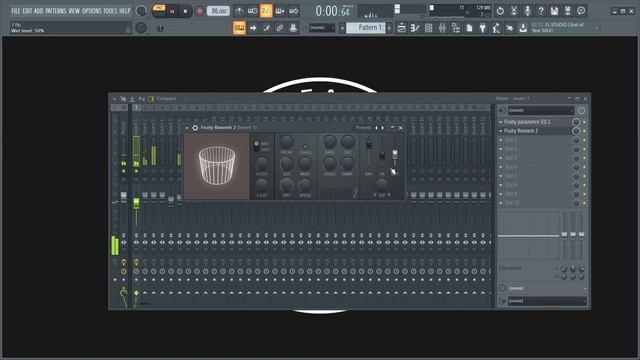Open the HELP menu

124,11
